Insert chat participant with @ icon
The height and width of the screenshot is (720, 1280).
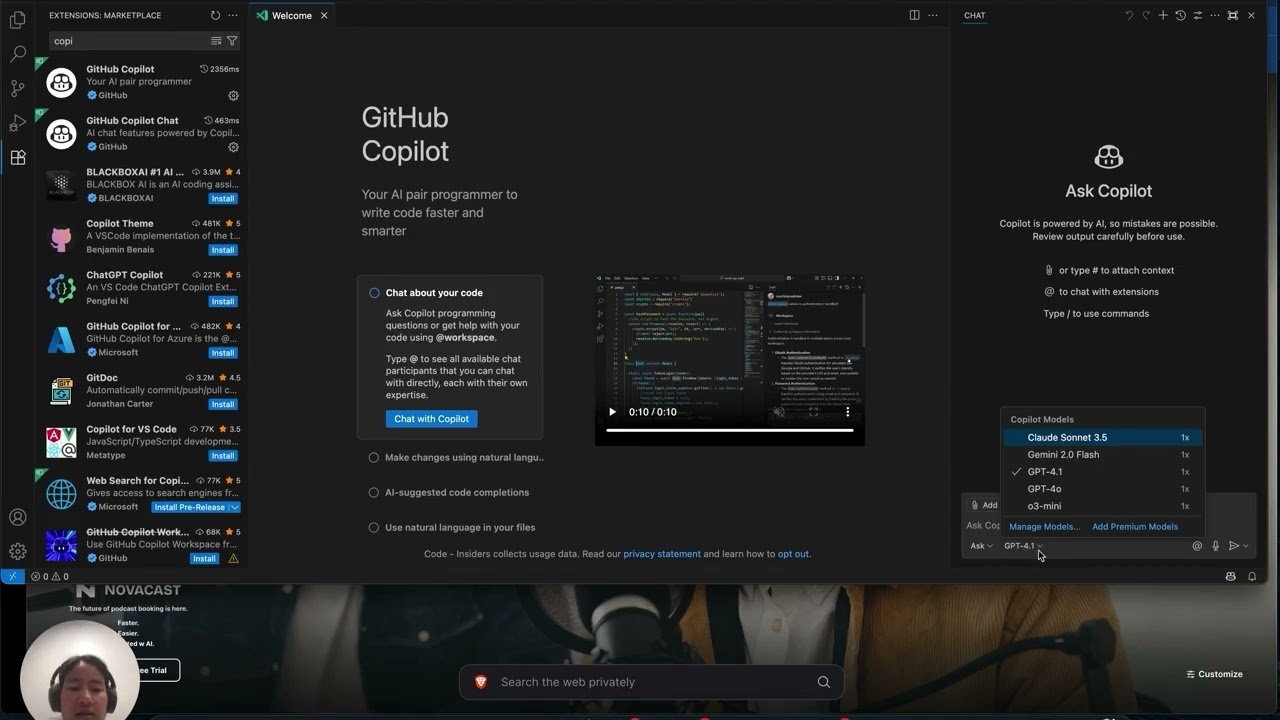1197,546
